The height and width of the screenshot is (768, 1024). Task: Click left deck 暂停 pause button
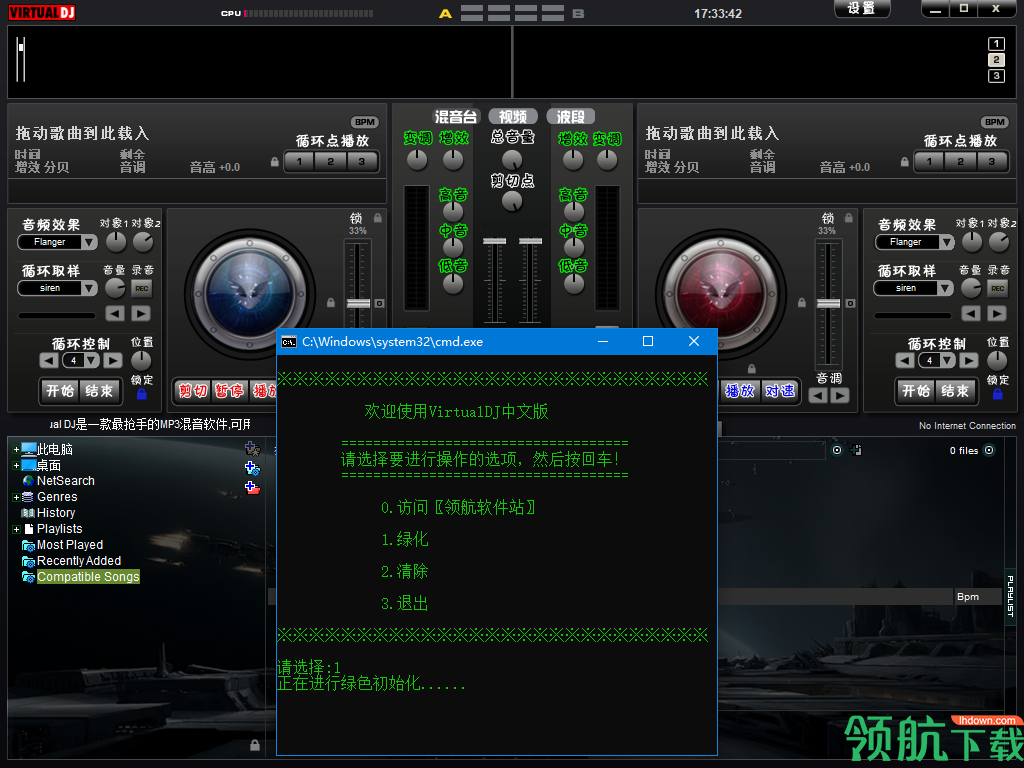tap(229, 391)
